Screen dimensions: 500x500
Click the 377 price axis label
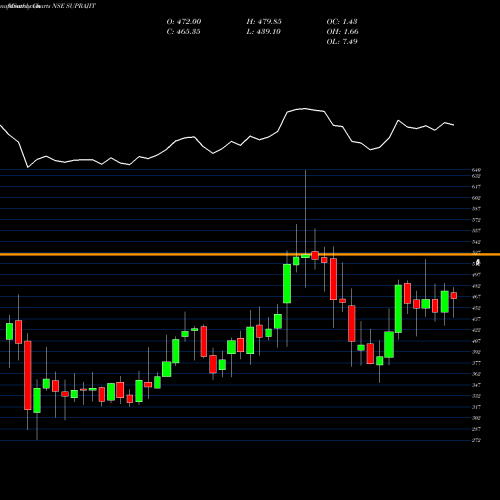476,363
